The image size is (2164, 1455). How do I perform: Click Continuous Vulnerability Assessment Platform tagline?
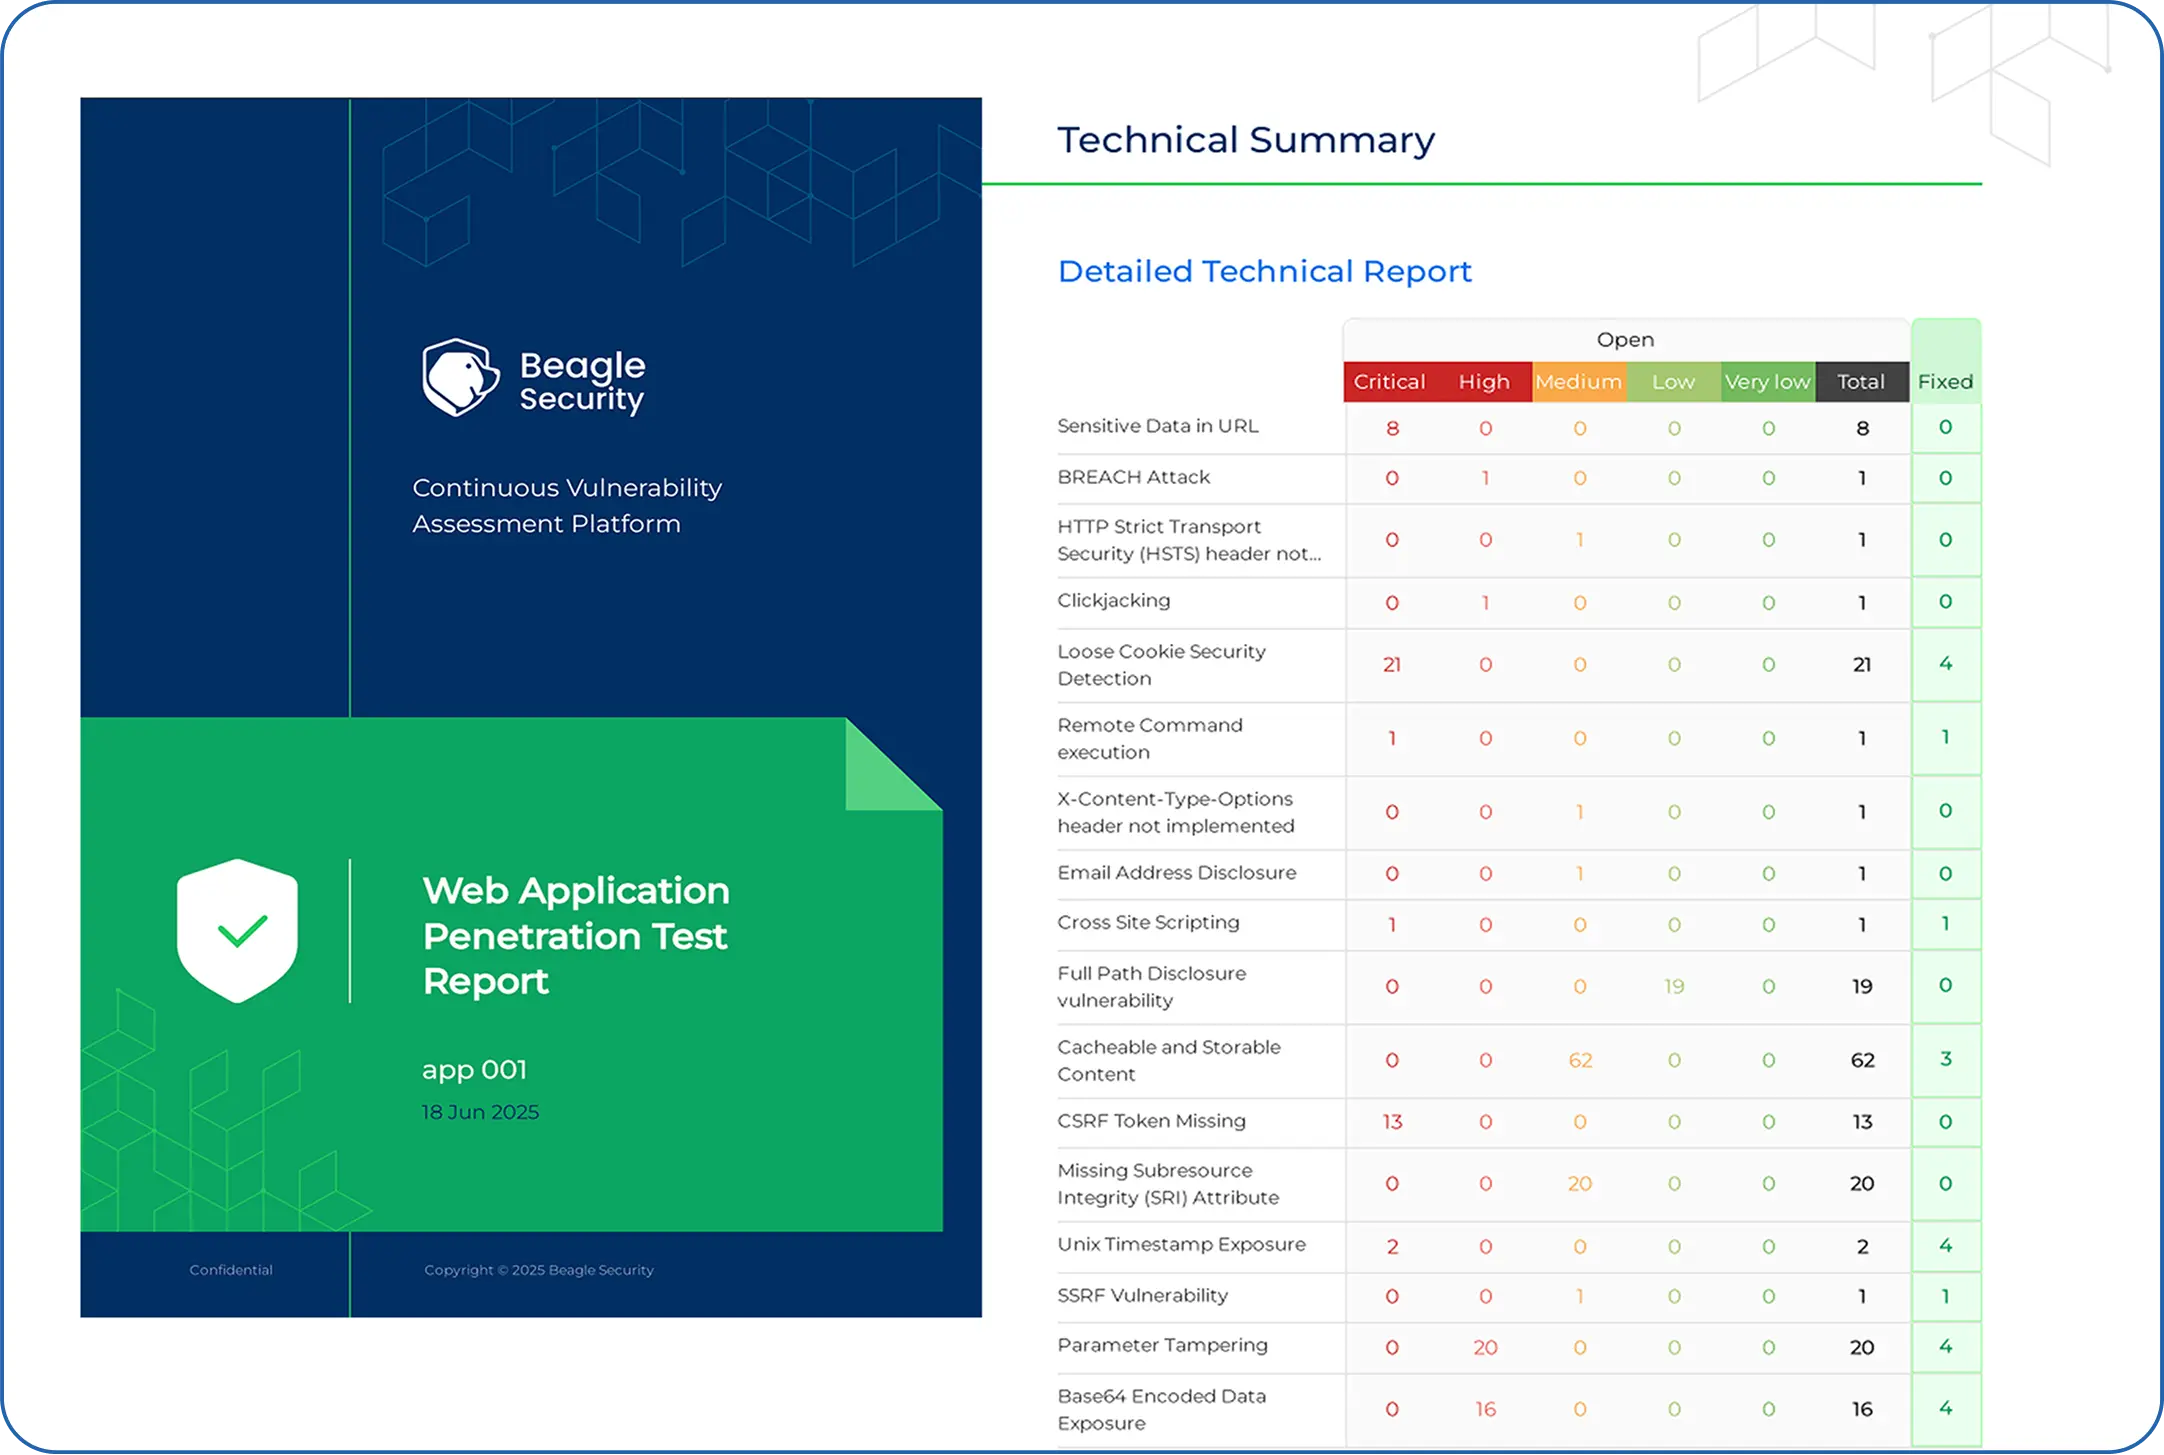tap(567, 506)
